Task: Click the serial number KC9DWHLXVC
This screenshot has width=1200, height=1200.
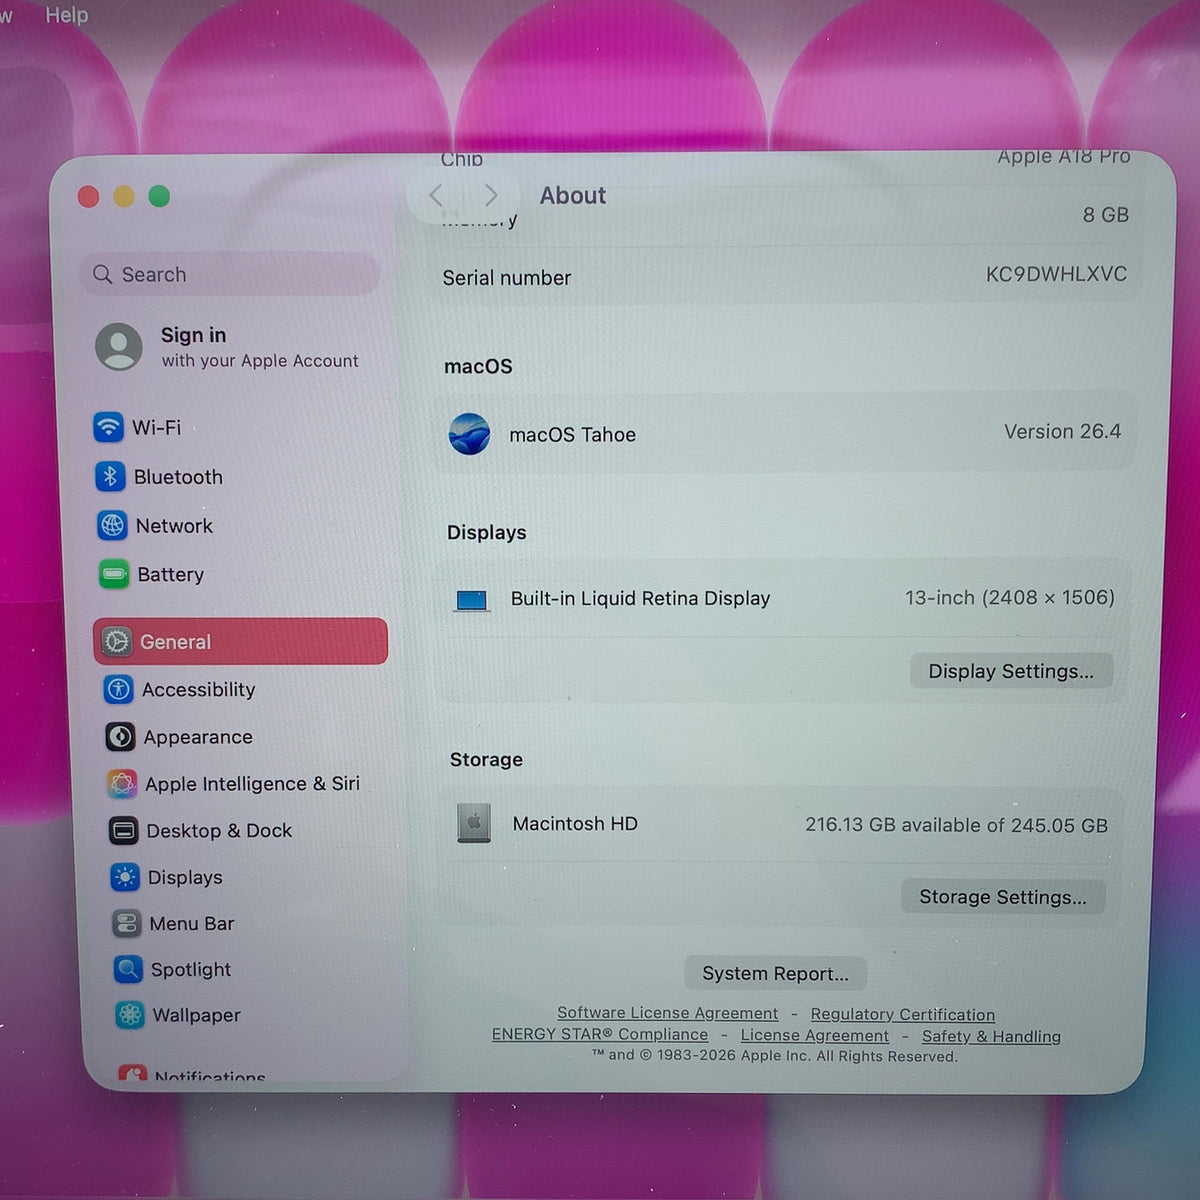Action: pos(1056,274)
